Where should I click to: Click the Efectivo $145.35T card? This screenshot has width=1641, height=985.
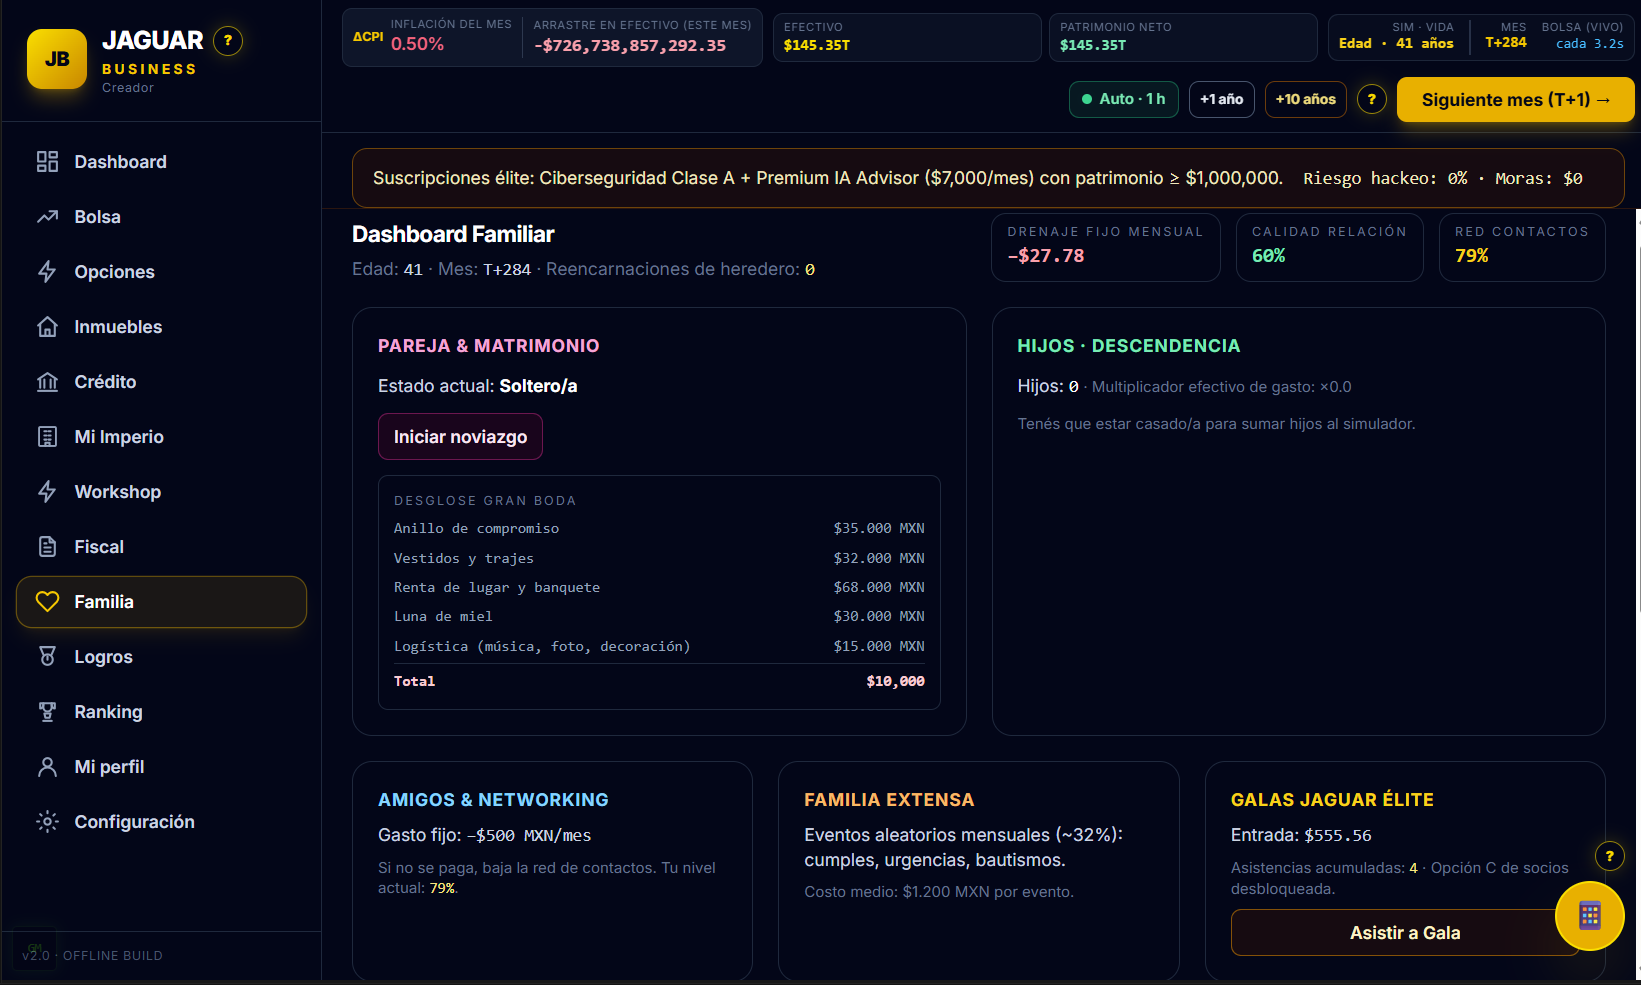tap(907, 38)
